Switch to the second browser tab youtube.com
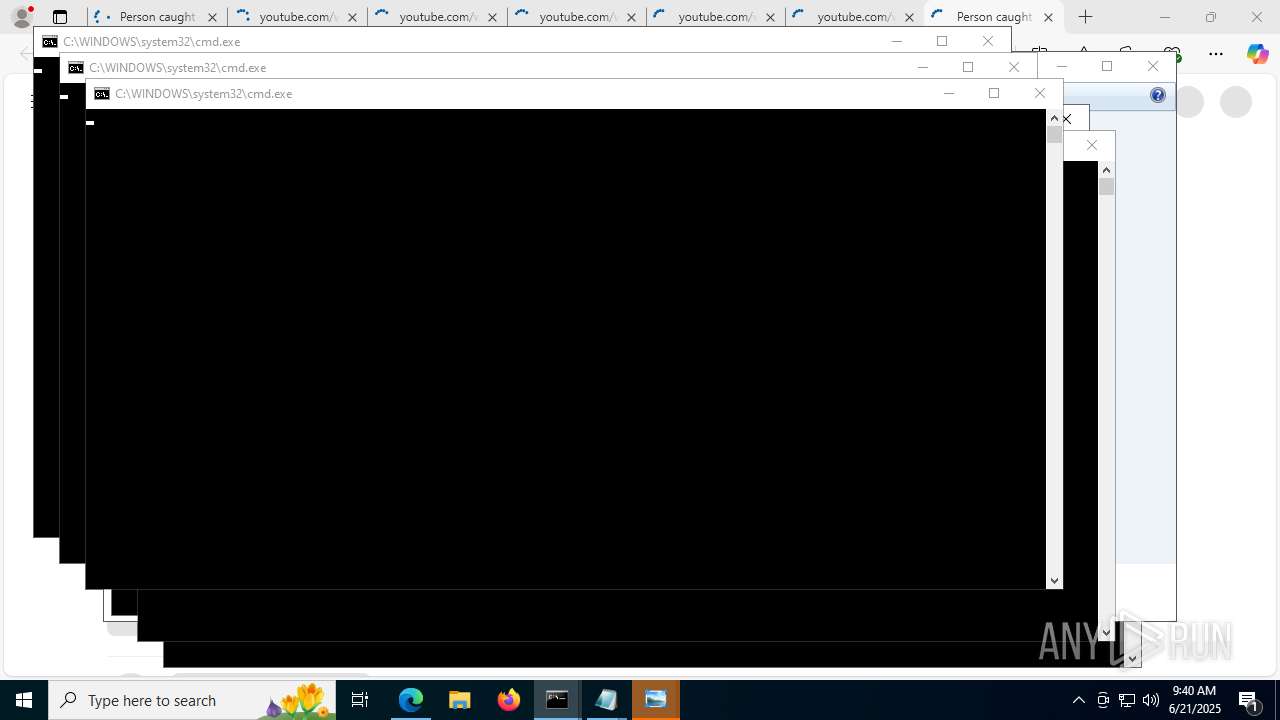 (296, 17)
